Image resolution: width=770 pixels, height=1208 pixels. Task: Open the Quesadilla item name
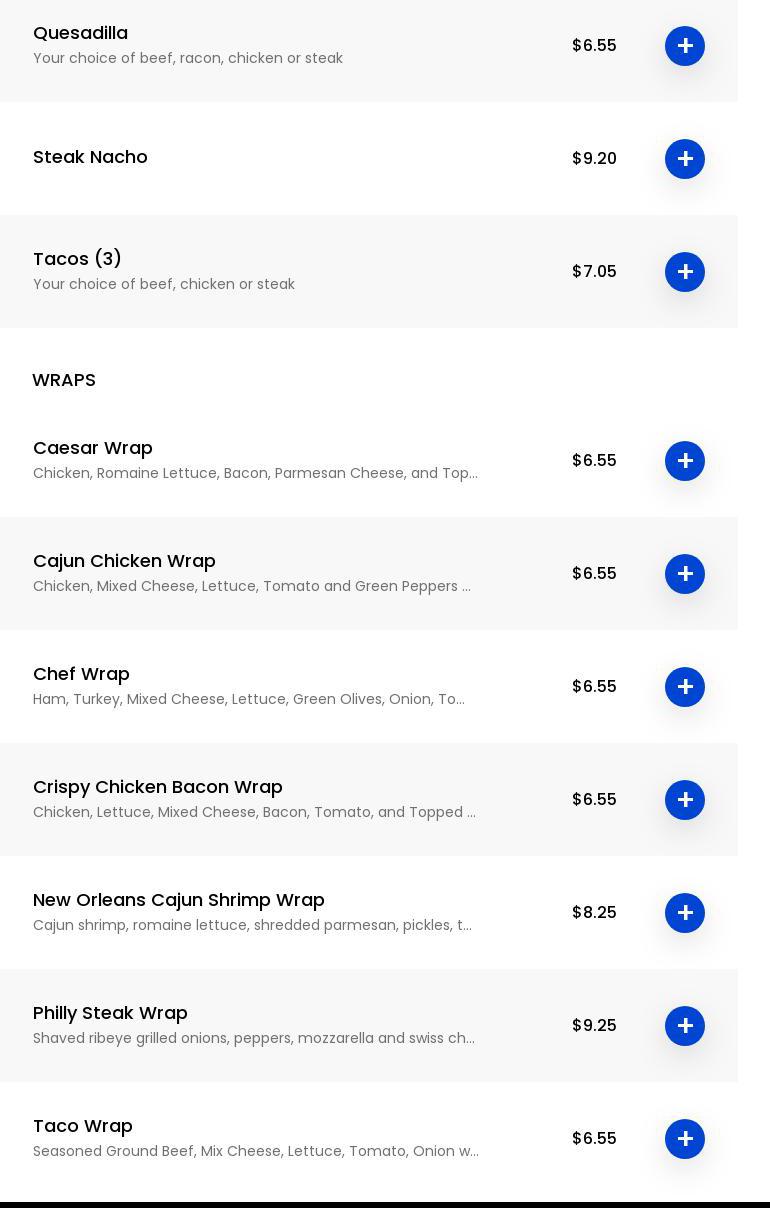80,33
